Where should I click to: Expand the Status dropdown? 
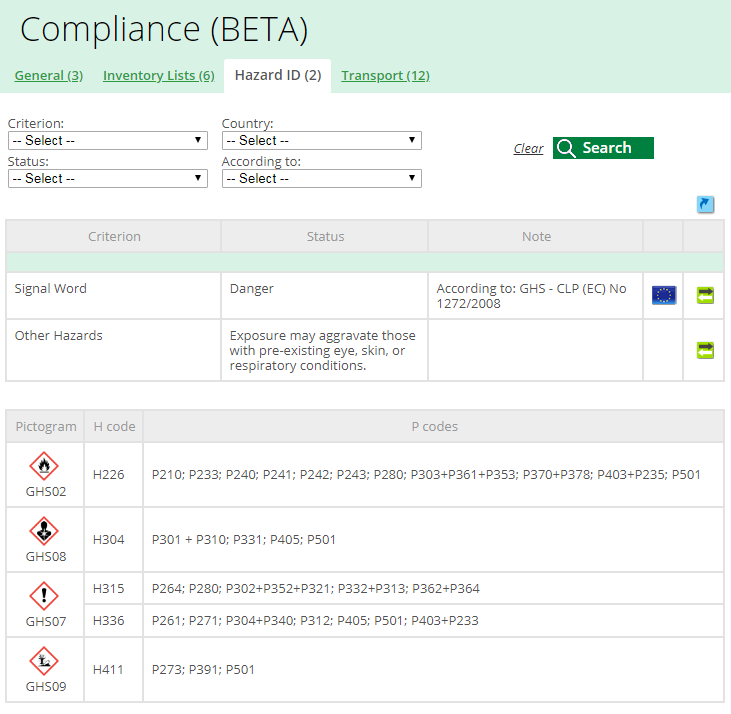click(108, 179)
